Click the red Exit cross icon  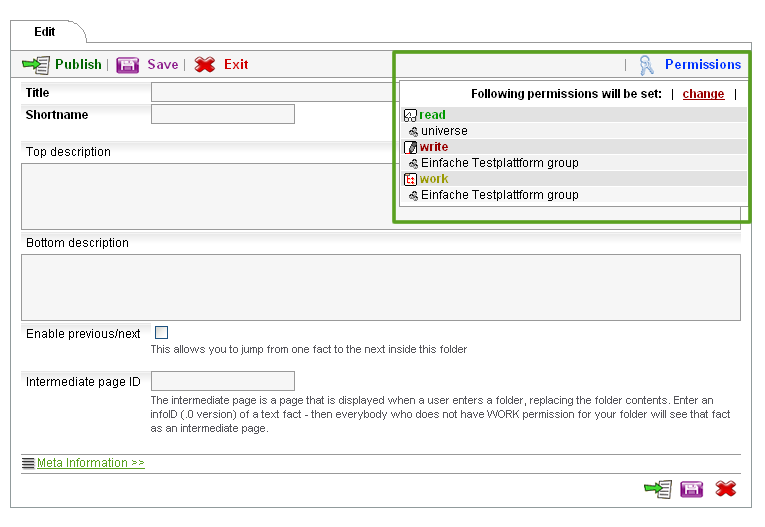[x=204, y=65]
